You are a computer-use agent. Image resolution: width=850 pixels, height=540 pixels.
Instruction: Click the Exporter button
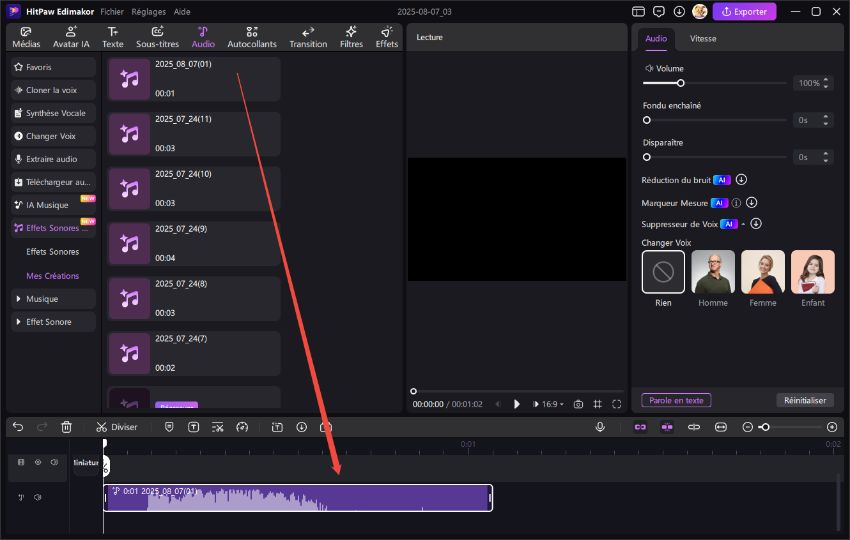pyautogui.click(x=744, y=11)
